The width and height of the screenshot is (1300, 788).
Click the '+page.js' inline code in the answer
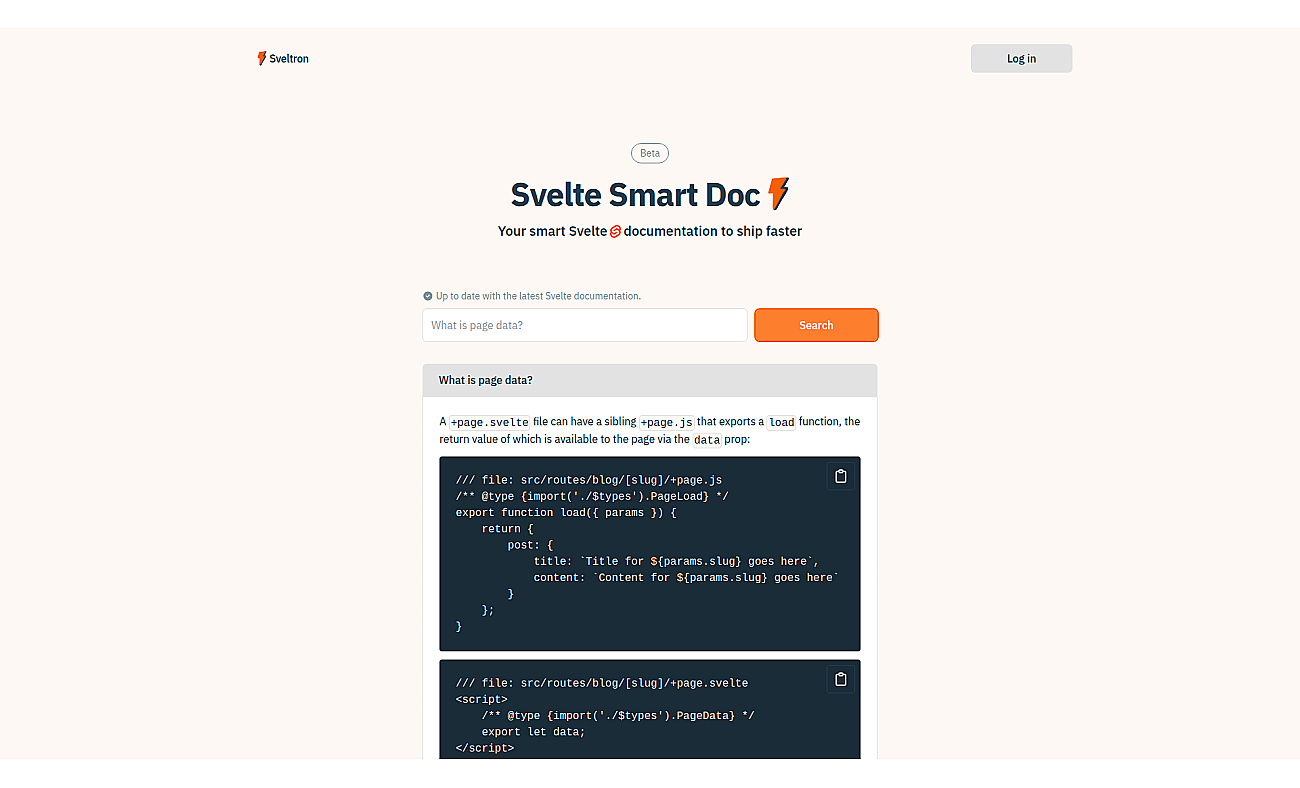coord(666,422)
